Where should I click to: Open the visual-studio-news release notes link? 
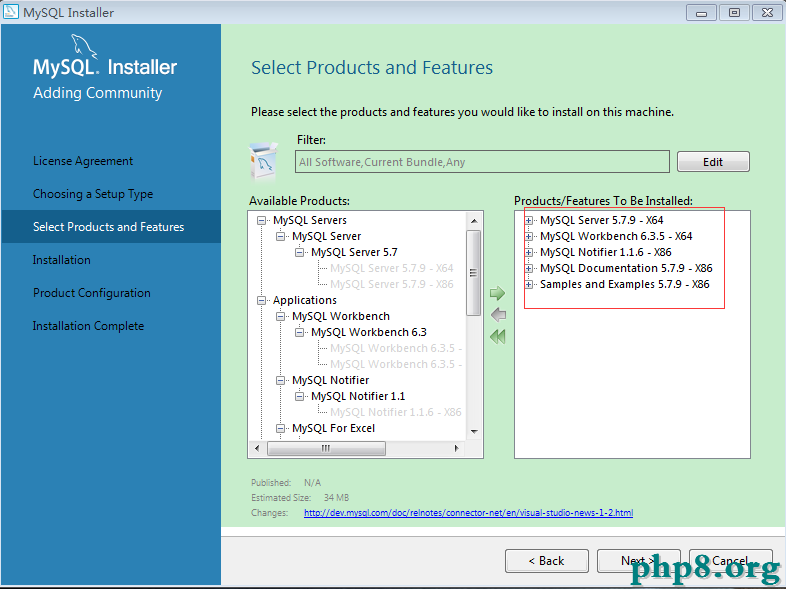(x=468, y=513)
